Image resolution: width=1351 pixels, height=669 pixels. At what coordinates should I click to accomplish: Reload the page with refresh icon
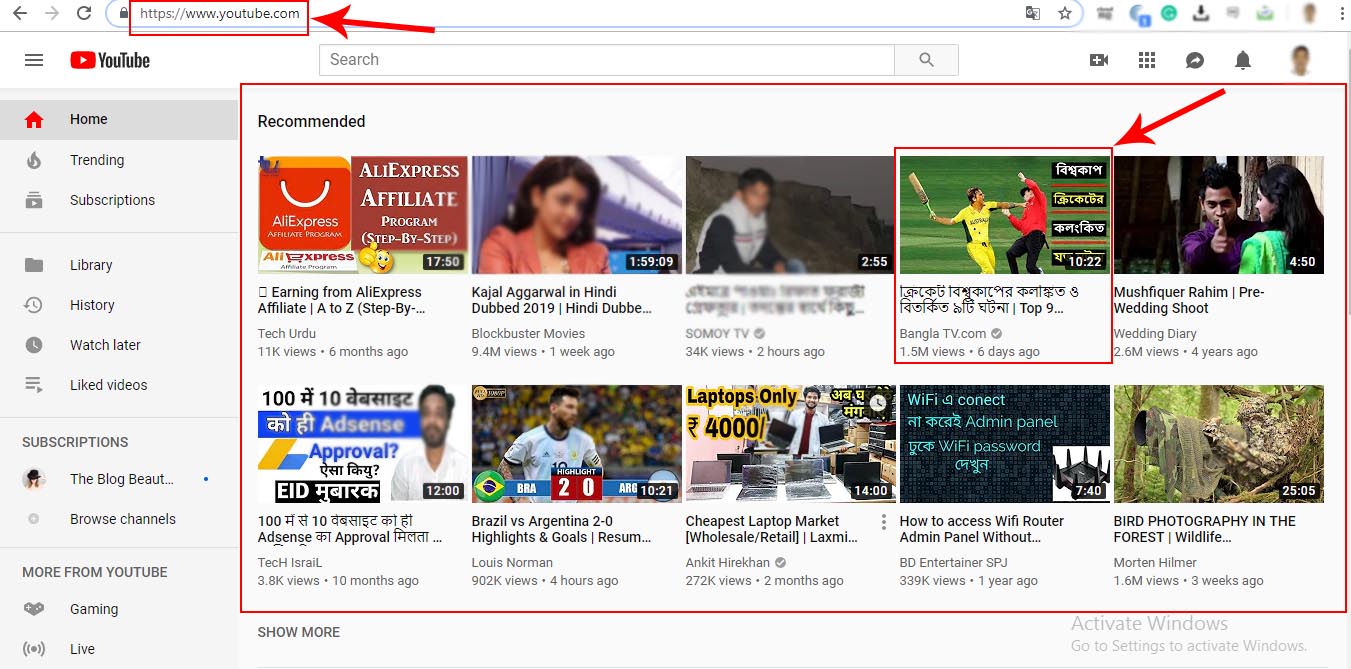click(x=86, y=14)
